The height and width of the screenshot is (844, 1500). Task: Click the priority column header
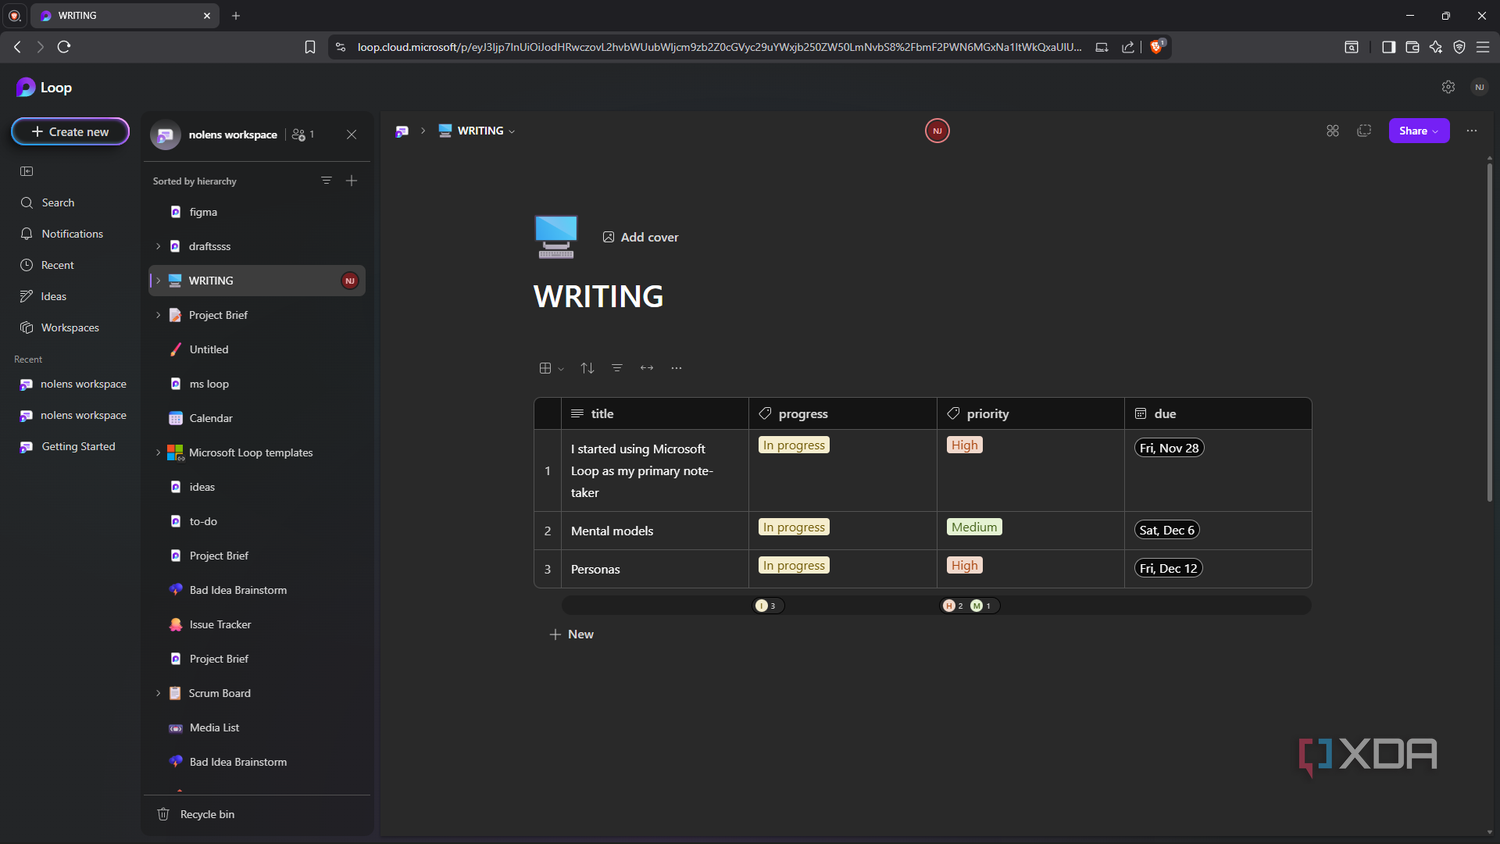pyautogui.click(x=1030, y=414)
